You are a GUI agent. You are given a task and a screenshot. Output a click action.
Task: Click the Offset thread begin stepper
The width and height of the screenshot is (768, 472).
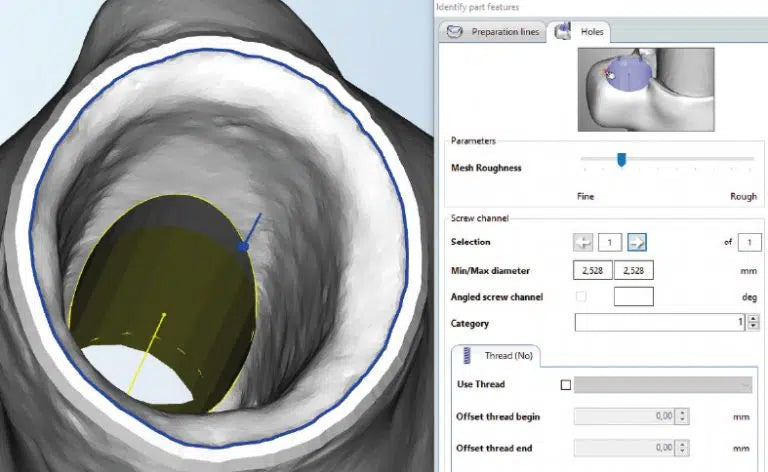click(x=682, y=417)
